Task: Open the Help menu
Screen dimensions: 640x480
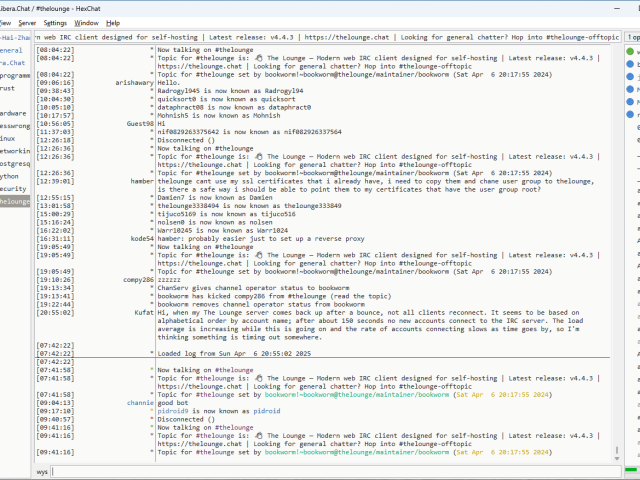Action: pos(113,22)
